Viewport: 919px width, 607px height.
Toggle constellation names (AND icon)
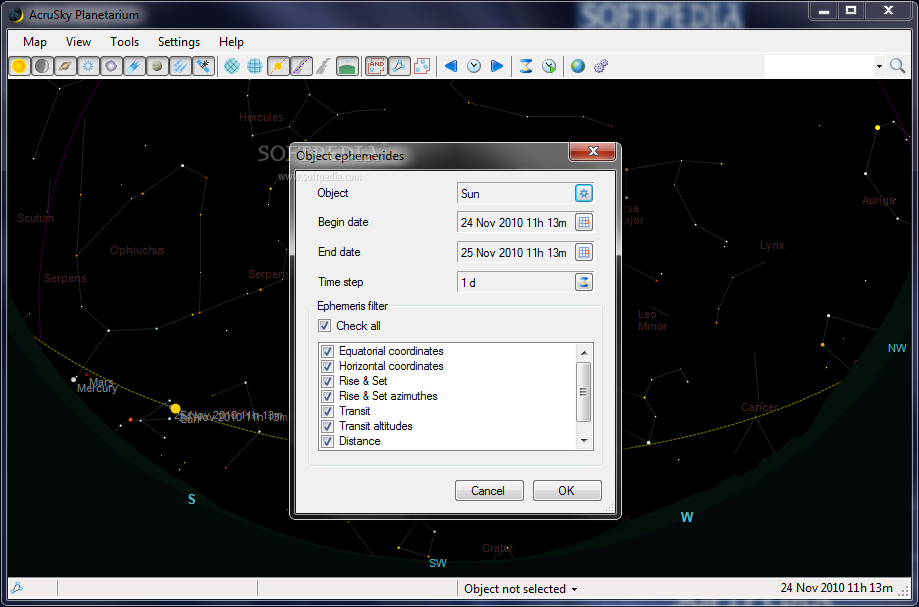click(376, 66)
